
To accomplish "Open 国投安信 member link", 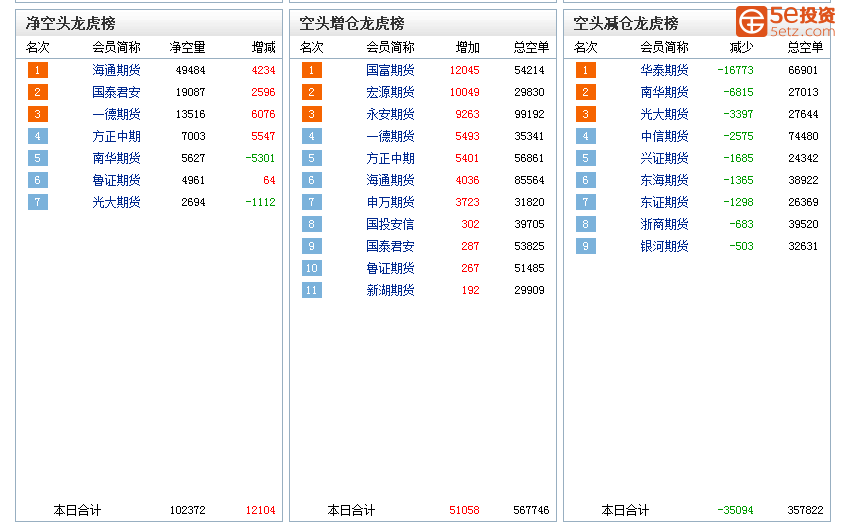I will (390, 224).
